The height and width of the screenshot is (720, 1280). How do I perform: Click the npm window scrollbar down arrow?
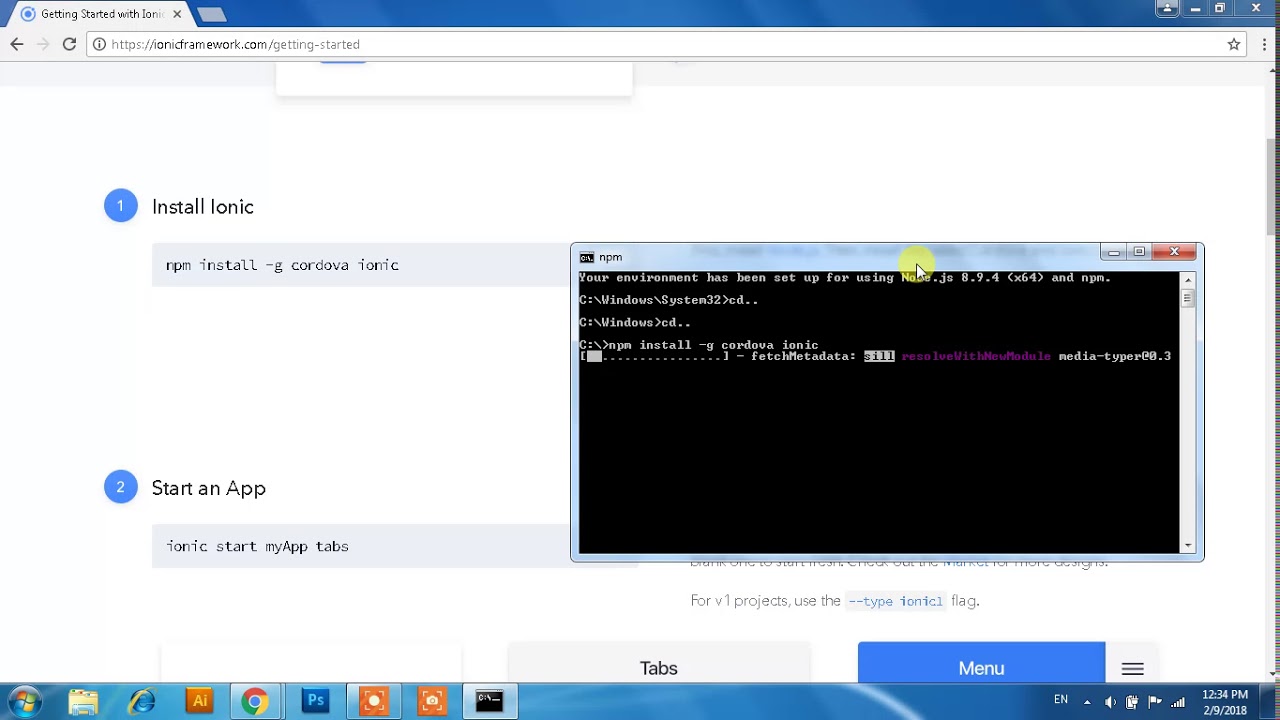point(1188,546)
